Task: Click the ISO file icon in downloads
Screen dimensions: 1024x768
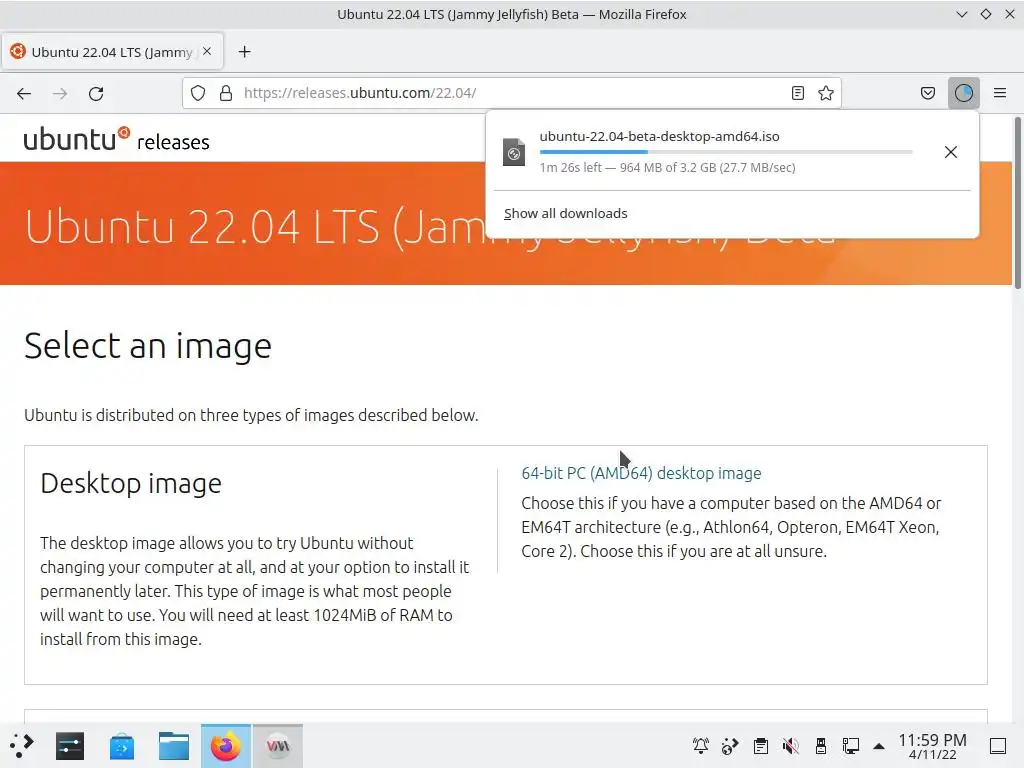Action: [x=514, y=152]
